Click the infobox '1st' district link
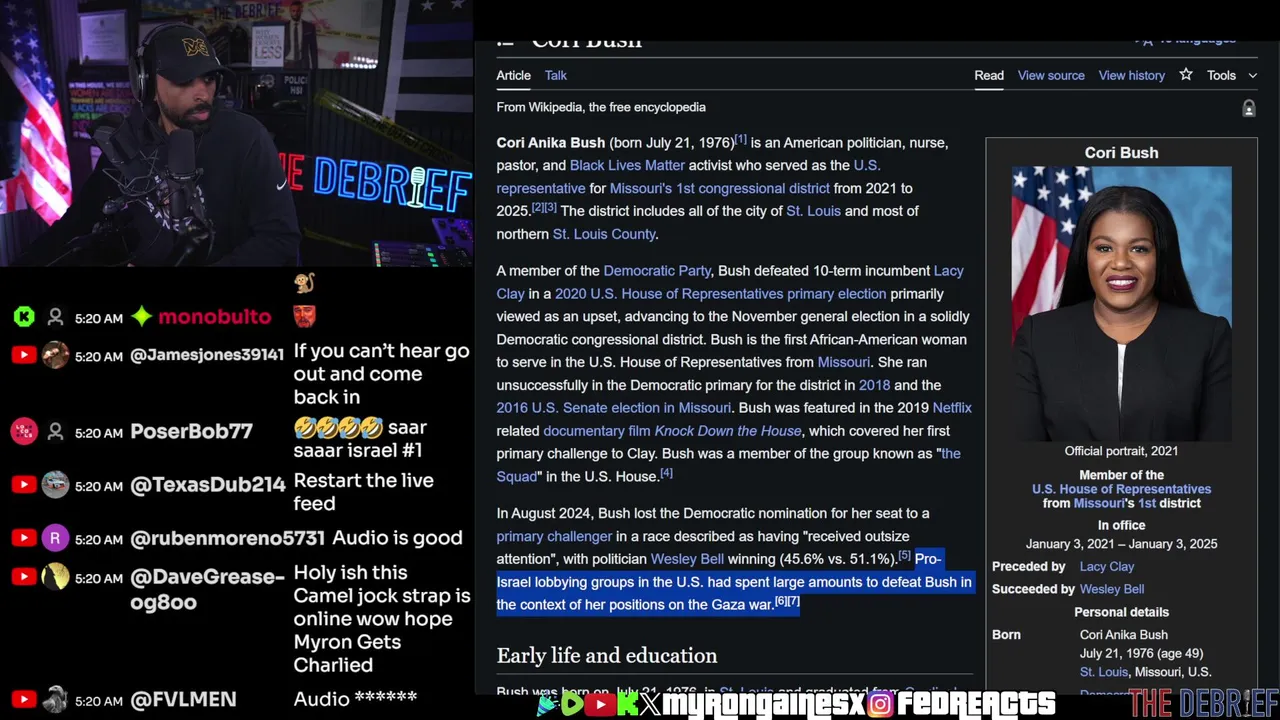Image resolution: width=1280 pixels, height=720 pixels. [1146, 503]
